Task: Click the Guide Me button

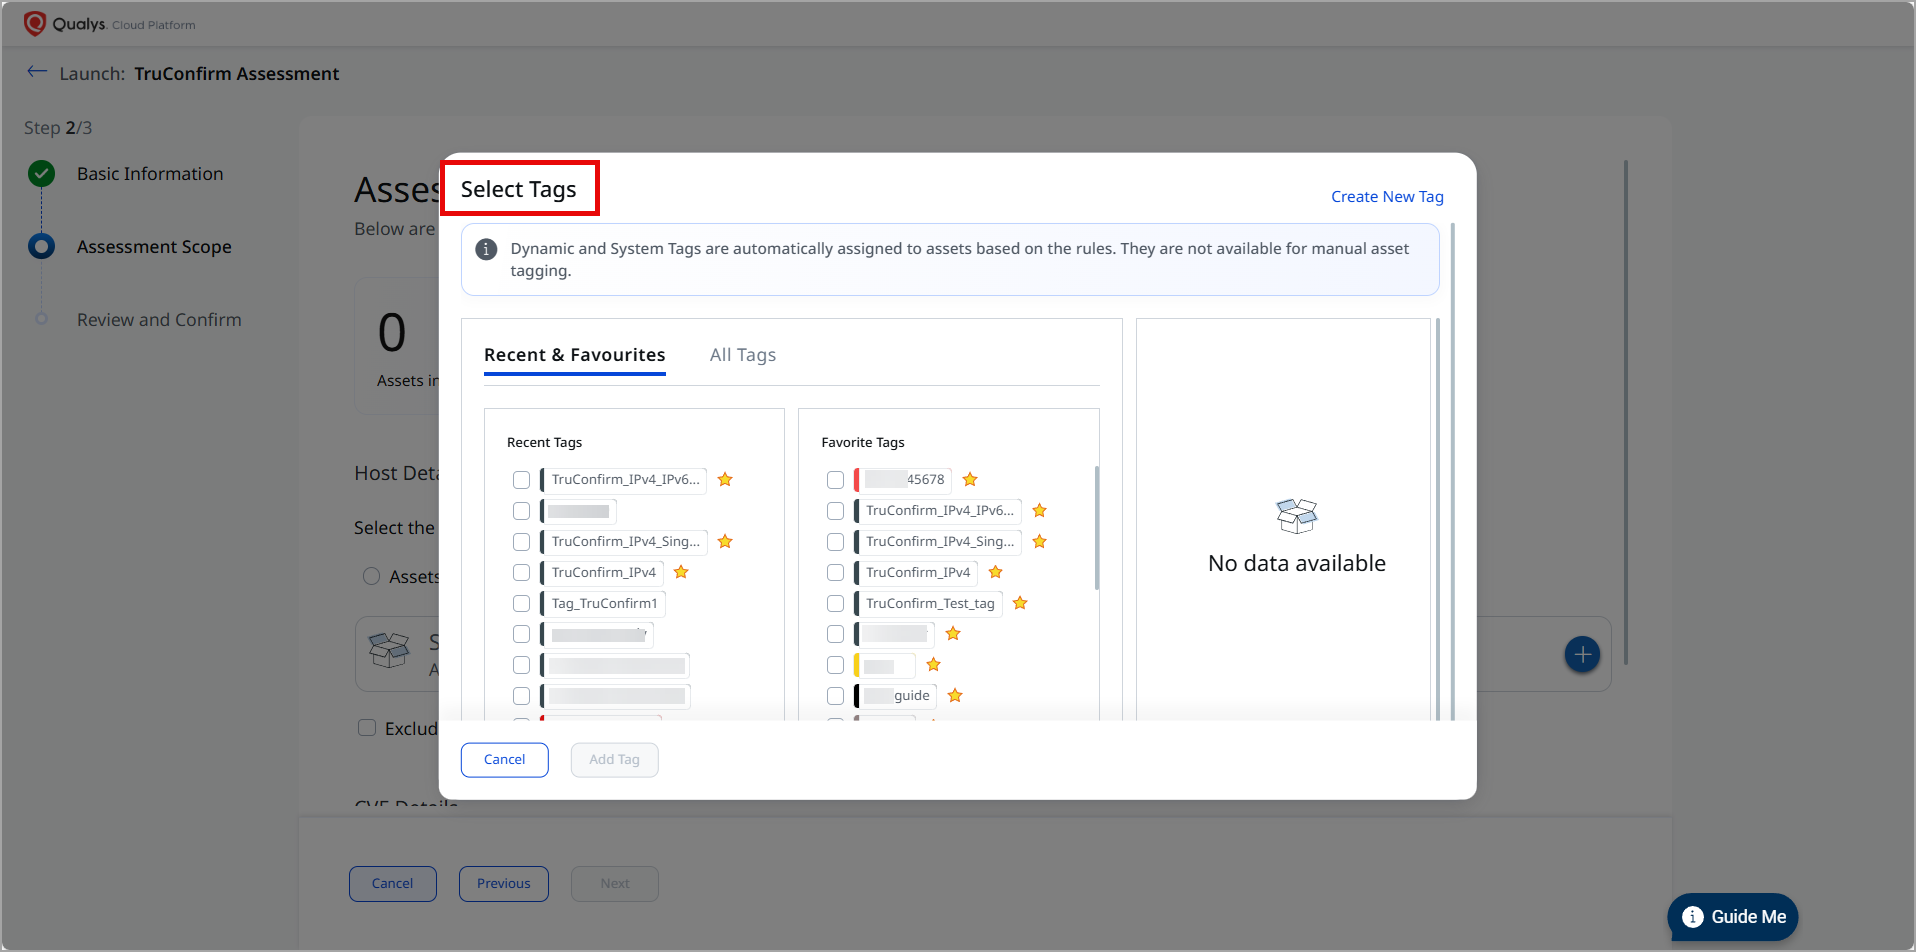Action: click(1733, 917)
